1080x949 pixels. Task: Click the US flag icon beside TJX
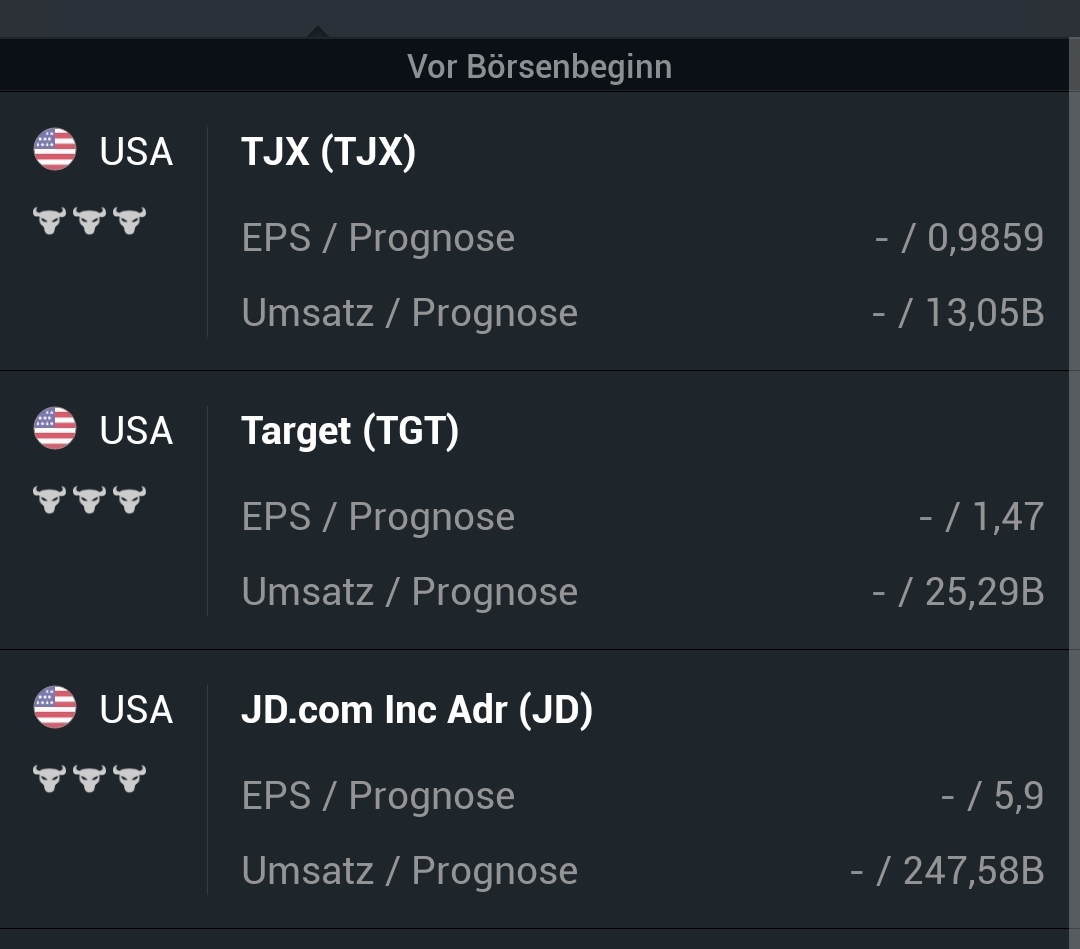(x=55, y=150)
